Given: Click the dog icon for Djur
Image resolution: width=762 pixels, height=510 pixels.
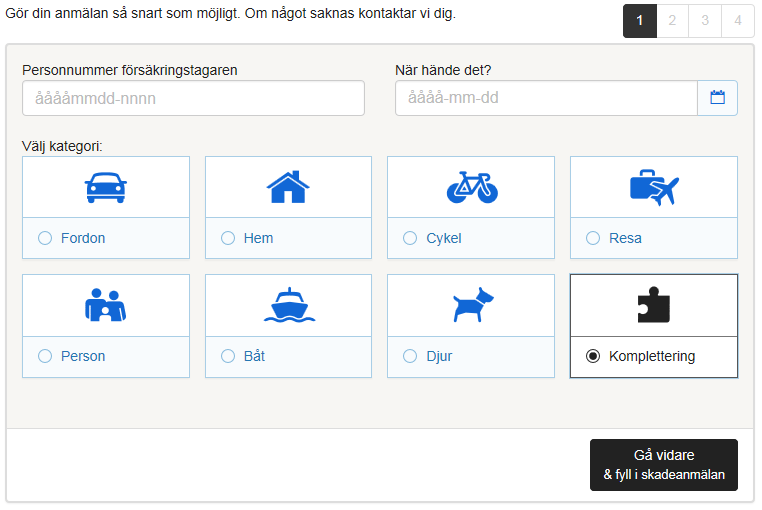Looking at the screenshot, I should [471, 305].
